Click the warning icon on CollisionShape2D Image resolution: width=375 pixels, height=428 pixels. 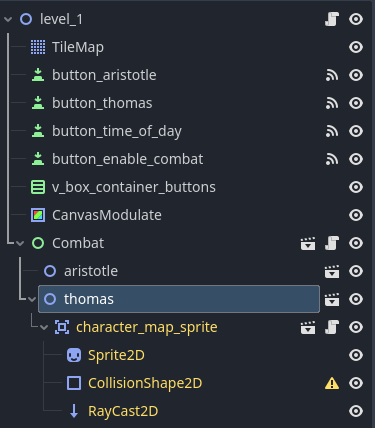(332, 383)
